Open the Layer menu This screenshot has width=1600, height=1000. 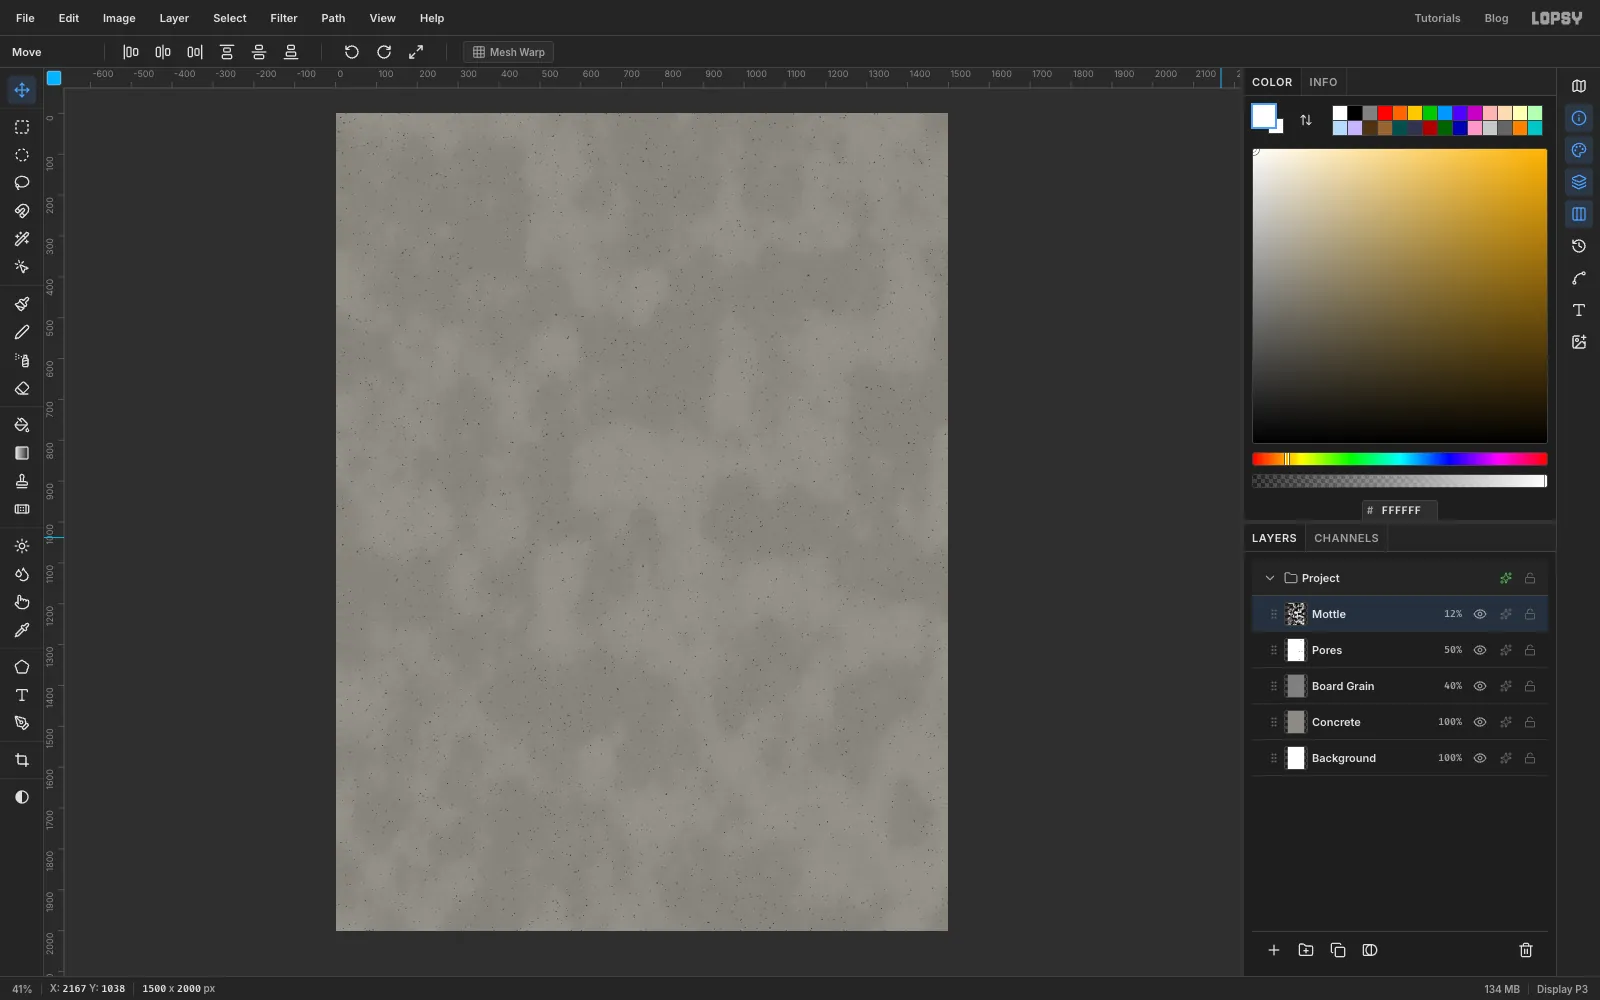[x=174, y=18]
